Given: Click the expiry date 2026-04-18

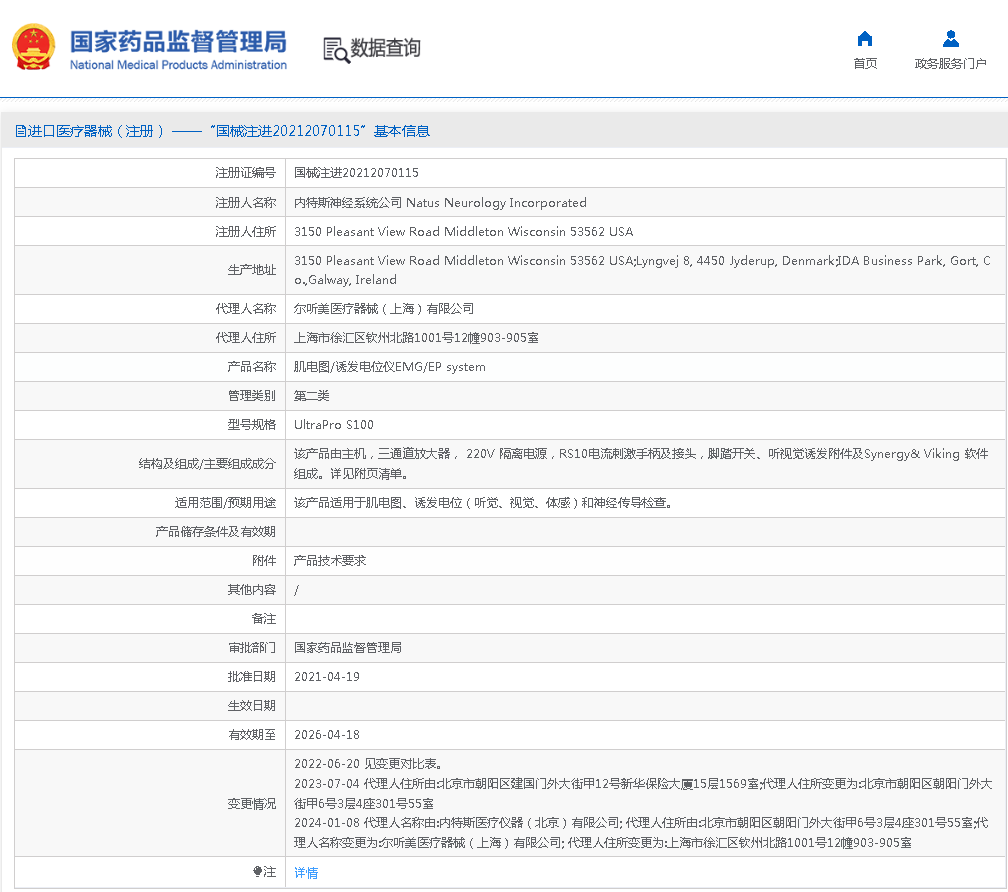Looking at the screenshot, I should click(x=326, y=735).
